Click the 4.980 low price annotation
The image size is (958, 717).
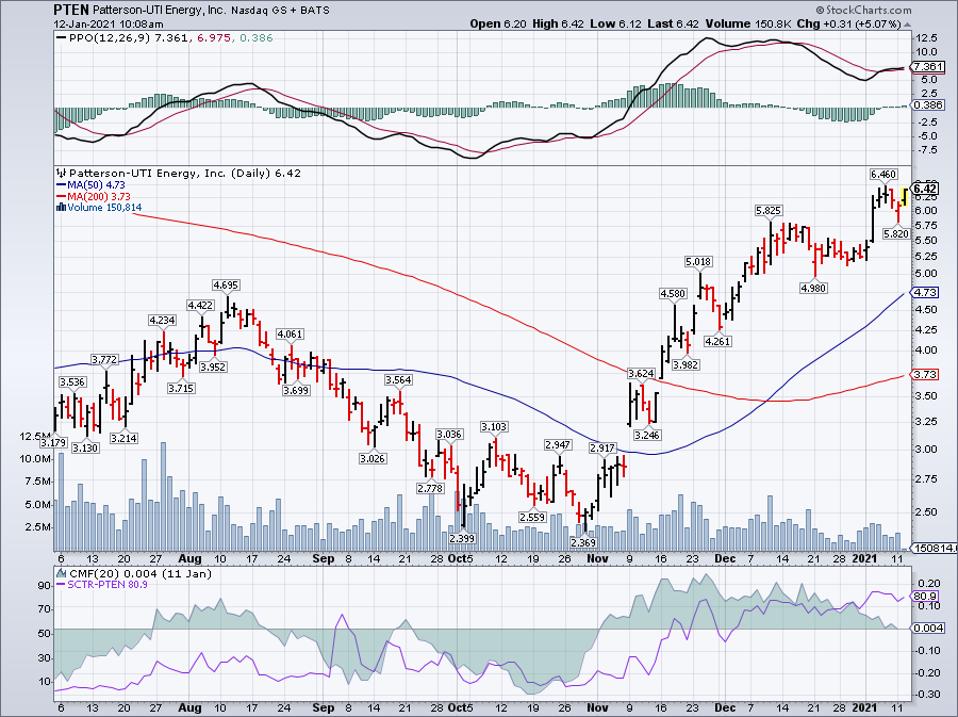point(814,288)
